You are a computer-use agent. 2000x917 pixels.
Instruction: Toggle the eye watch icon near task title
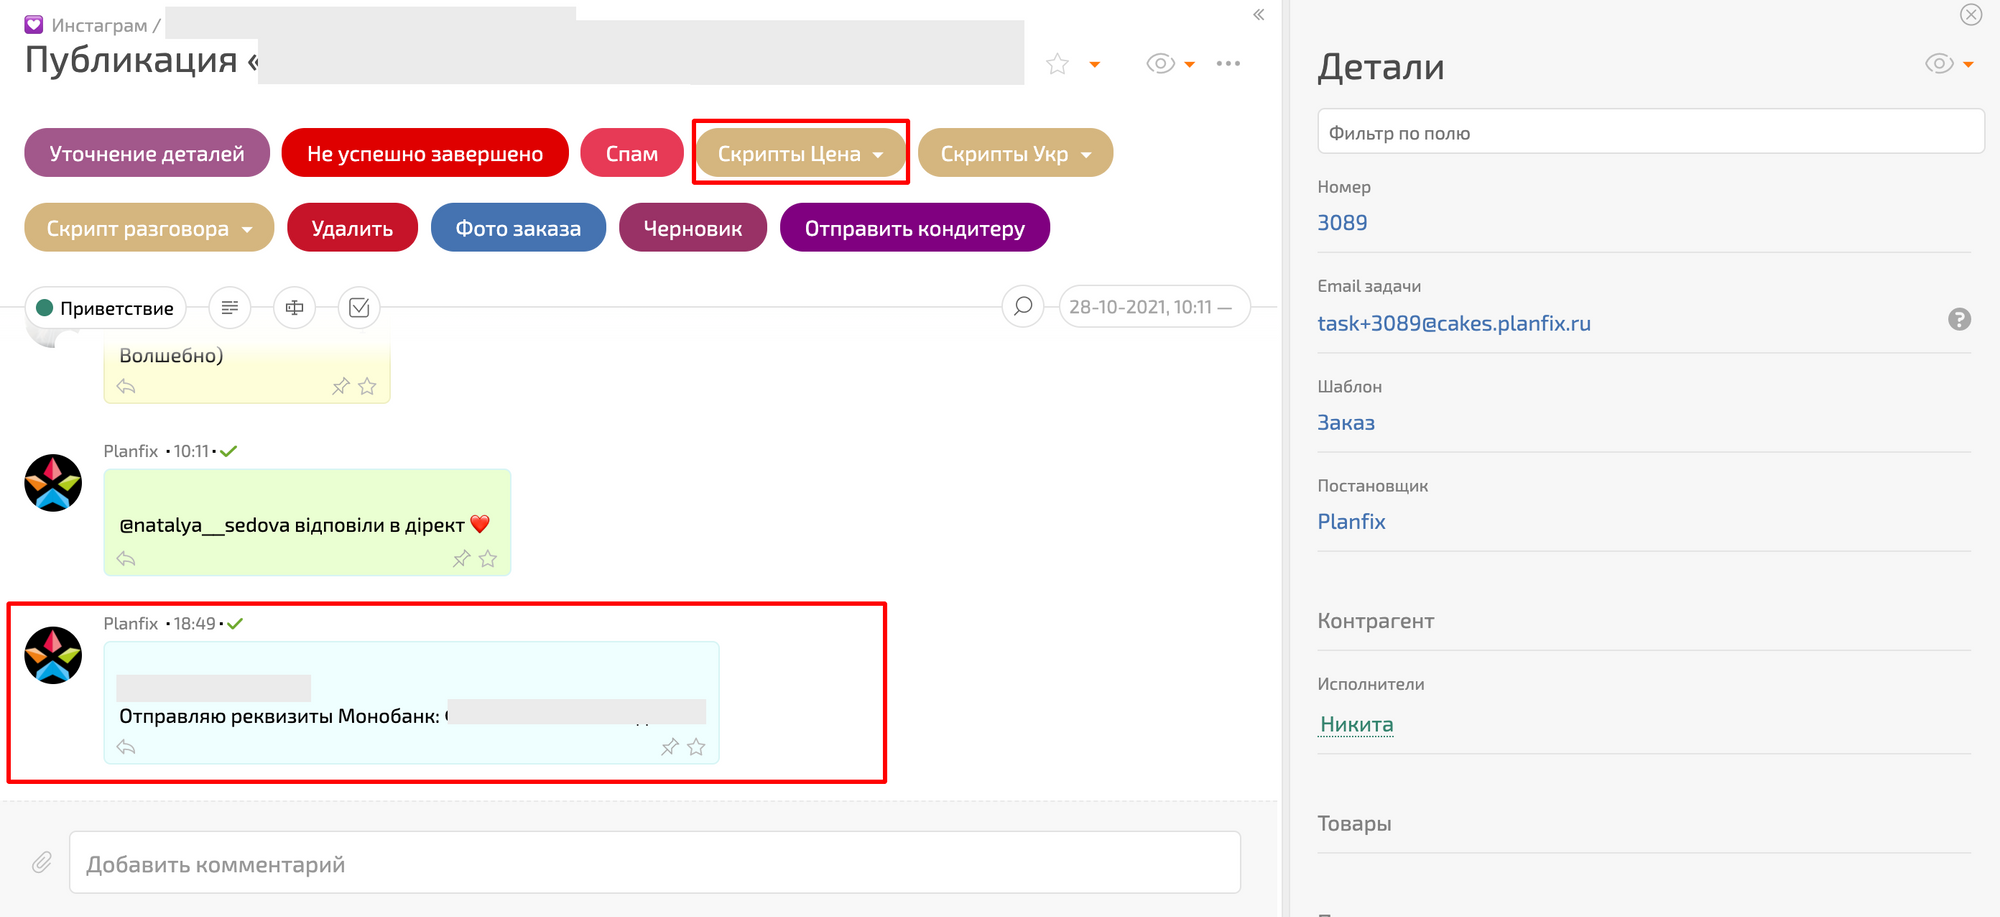[1160, 64]
